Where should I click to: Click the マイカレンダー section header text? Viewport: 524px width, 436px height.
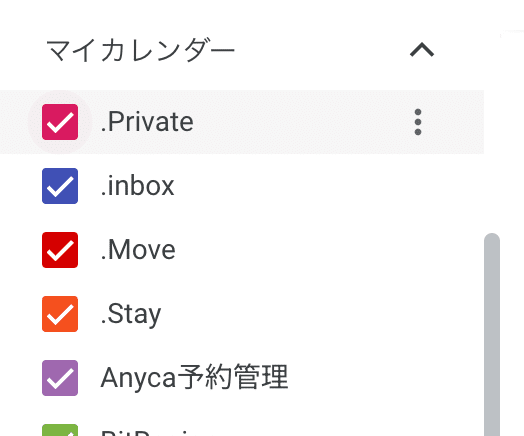tap(140, 50)
